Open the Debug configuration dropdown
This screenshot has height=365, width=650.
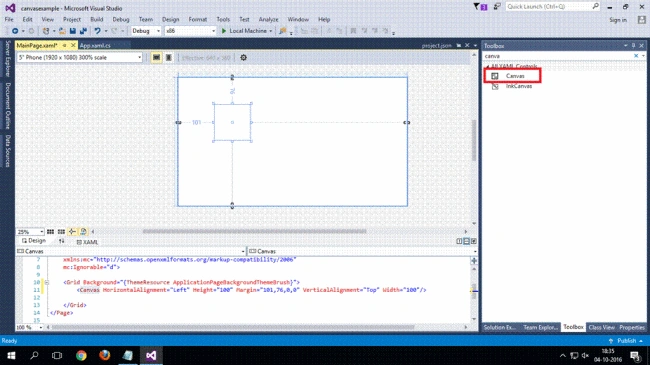(x=146, y=31)
